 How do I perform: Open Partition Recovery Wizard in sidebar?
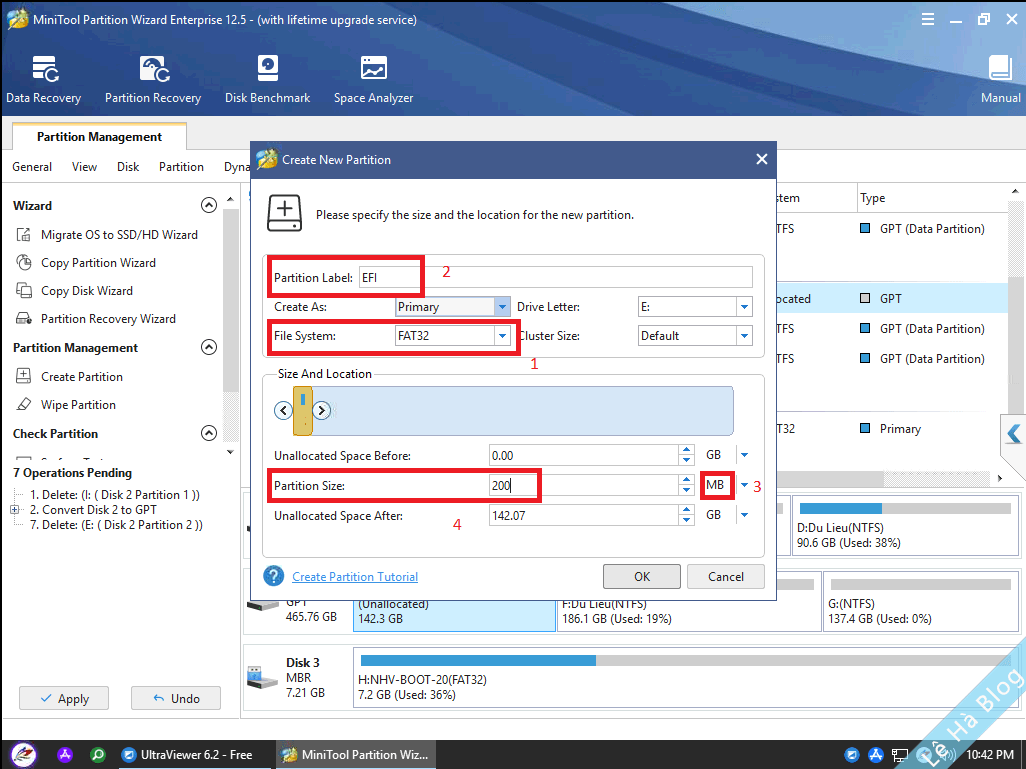(108, 319)
